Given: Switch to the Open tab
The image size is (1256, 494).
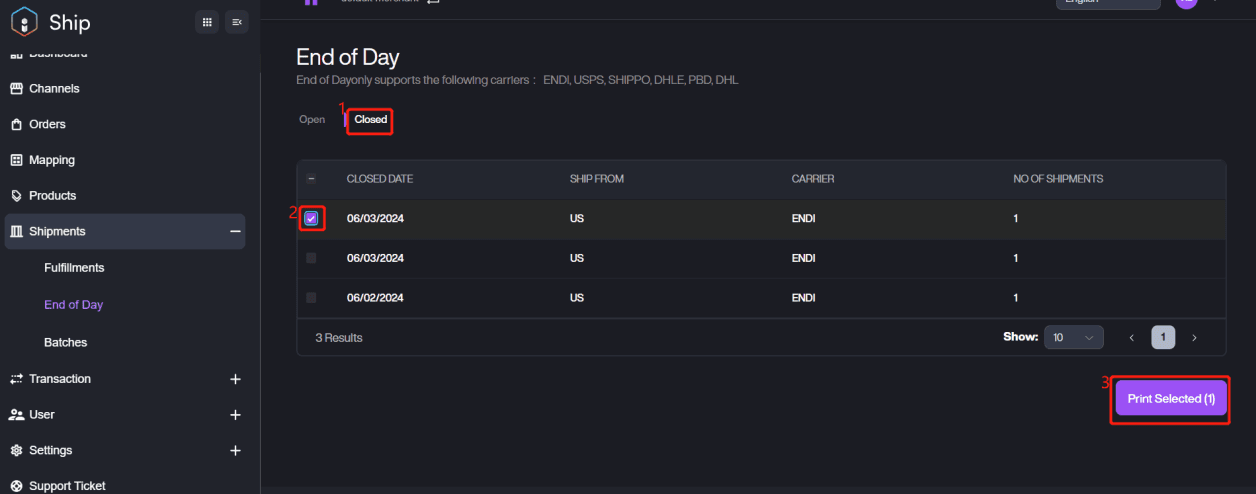Looking at the screenshot, I should pyautogui.click(x=312, y=120).
